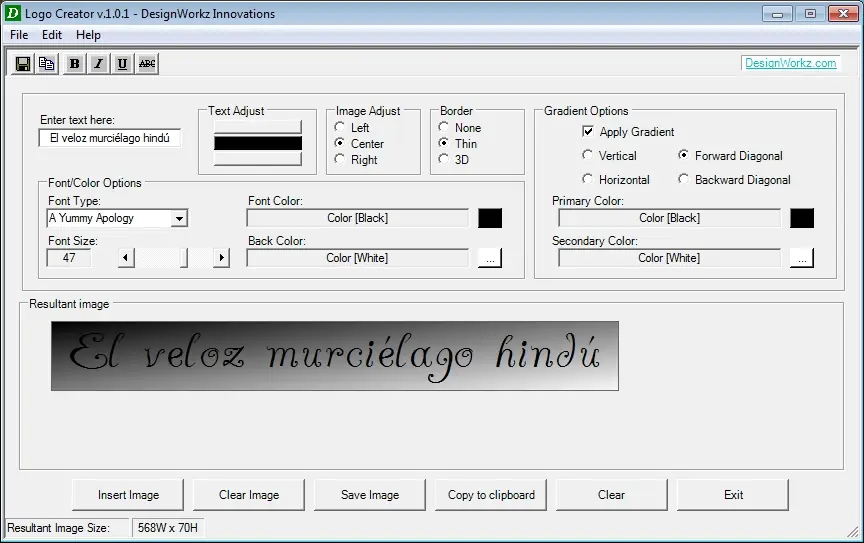The width and height of the screenshot is (864, 543).
Task: Pick primary gradient color black swatch
Action: click(x=802, y=218)
